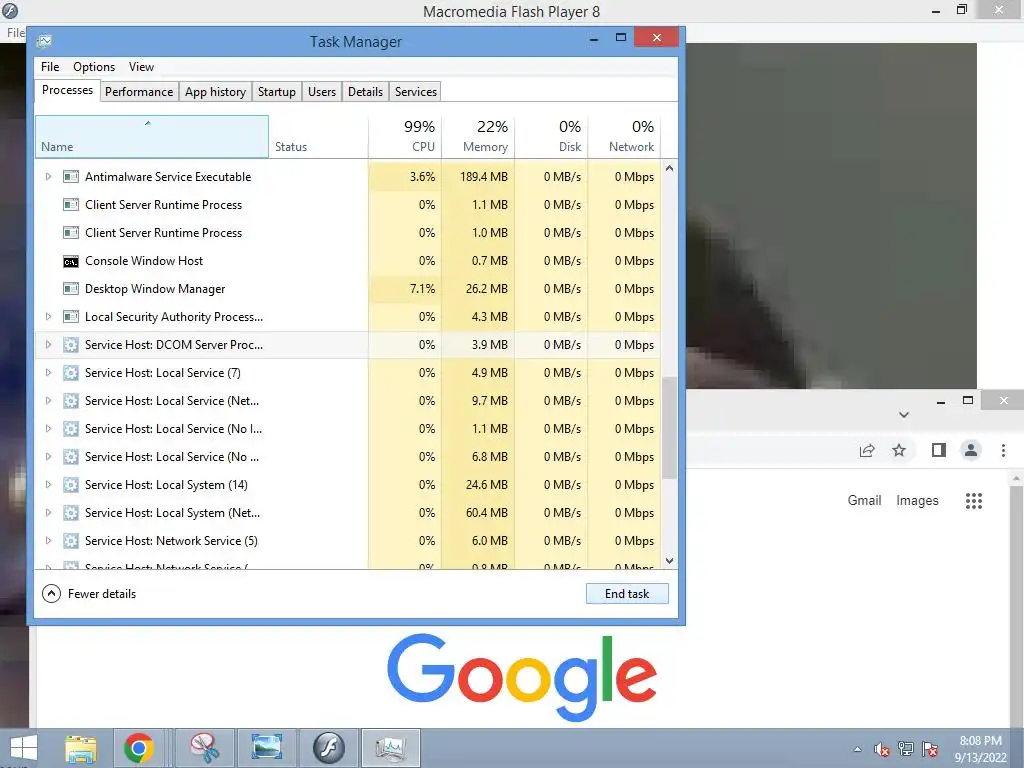Image resolution: width=1024 pixels, height=768 pixels.
Task: Open Flash Player taskbar icon
Action: click(328, 748)
